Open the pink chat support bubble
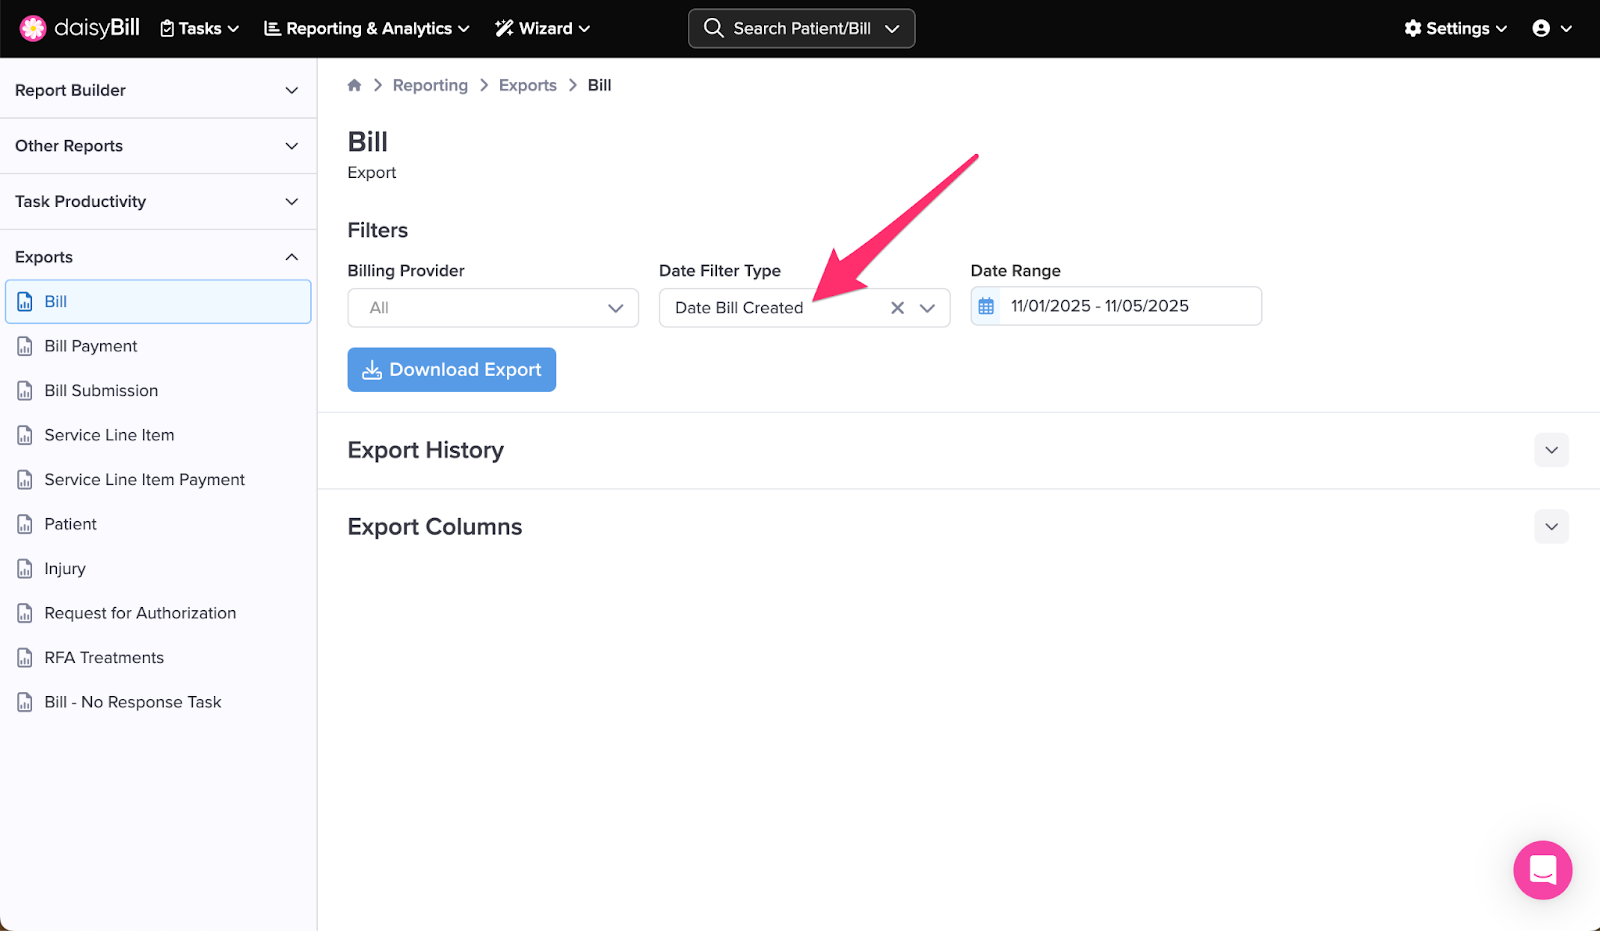This screenshot has height=931, width=1600. pos(1542,870)
